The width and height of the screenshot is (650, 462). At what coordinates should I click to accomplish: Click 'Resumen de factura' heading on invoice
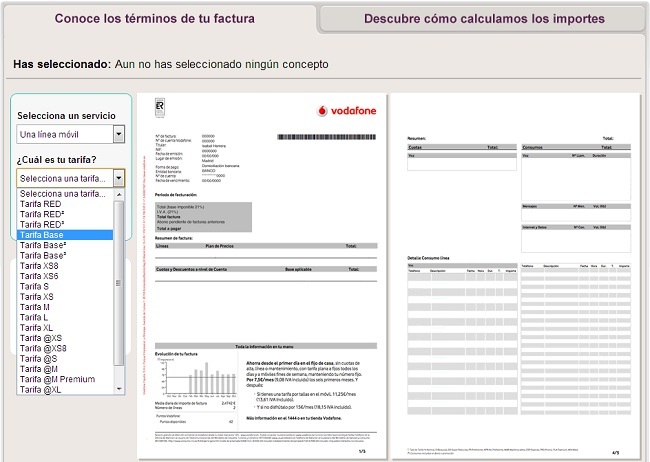tap(174, 238)
